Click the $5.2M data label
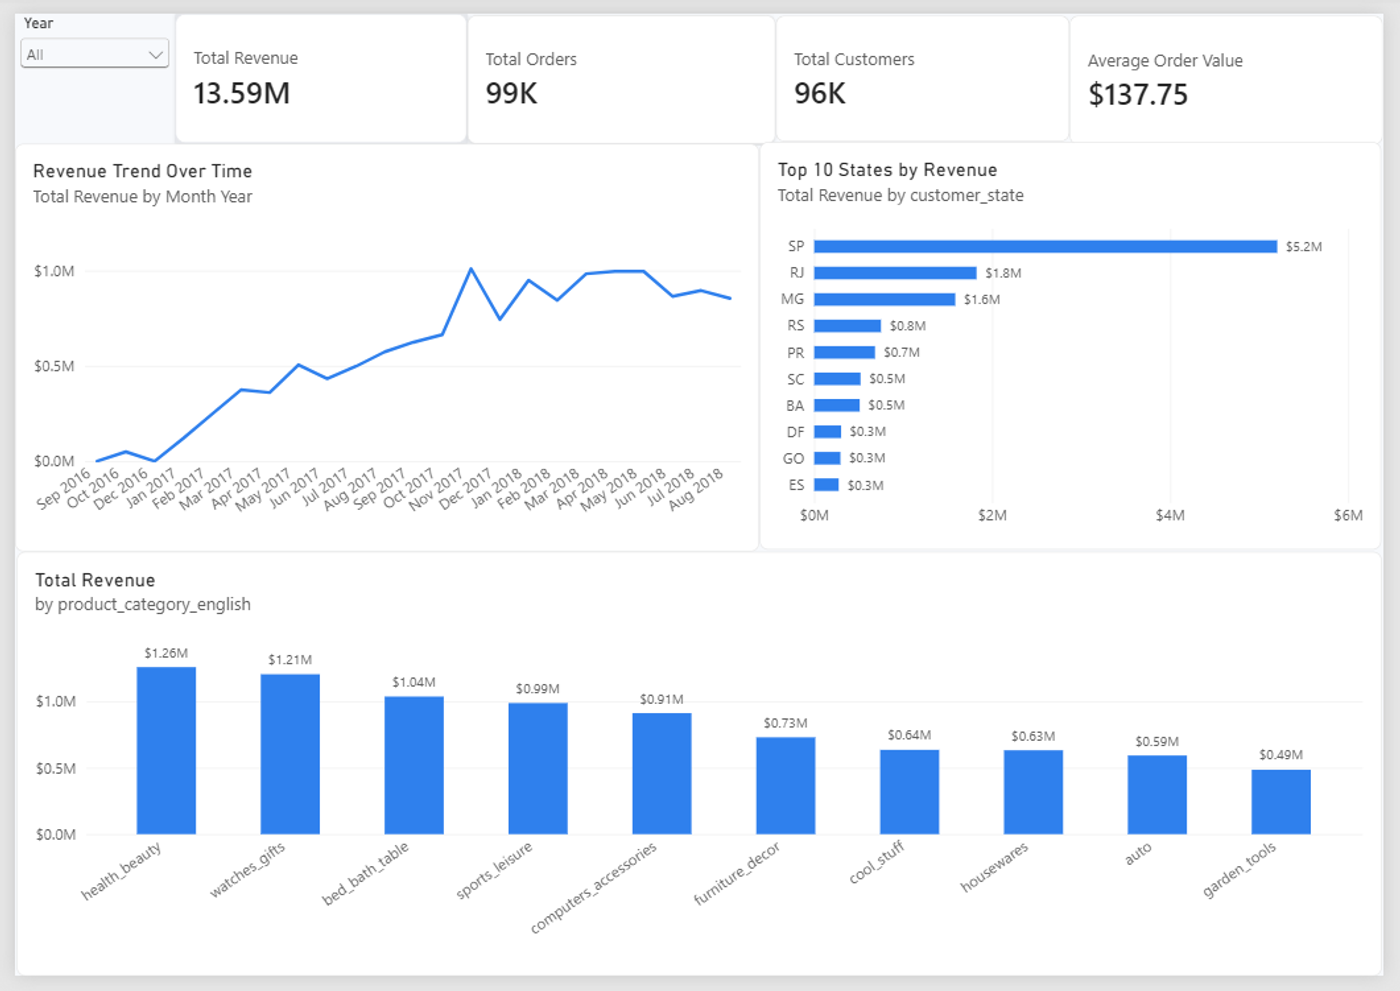The width and height of the screenshot is (1400, 991). pyautogui.click(x=1303, y=246)
